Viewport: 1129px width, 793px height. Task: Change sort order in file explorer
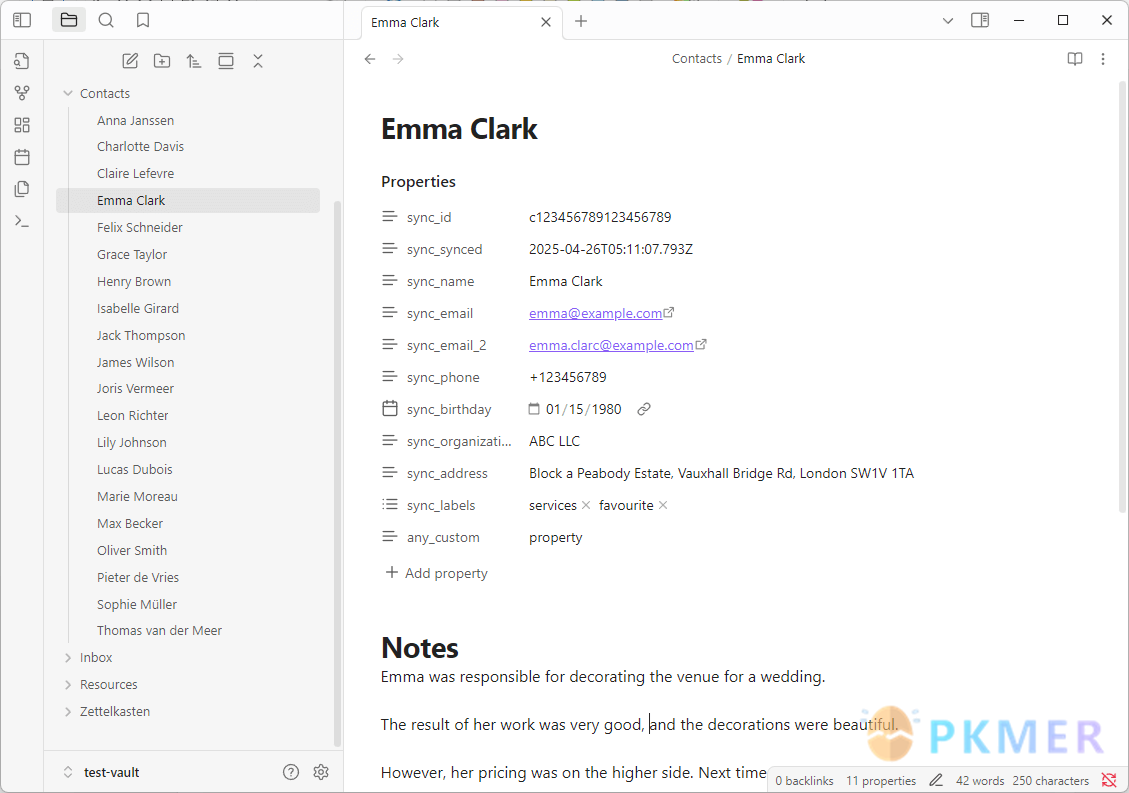(x=194, y=61)
